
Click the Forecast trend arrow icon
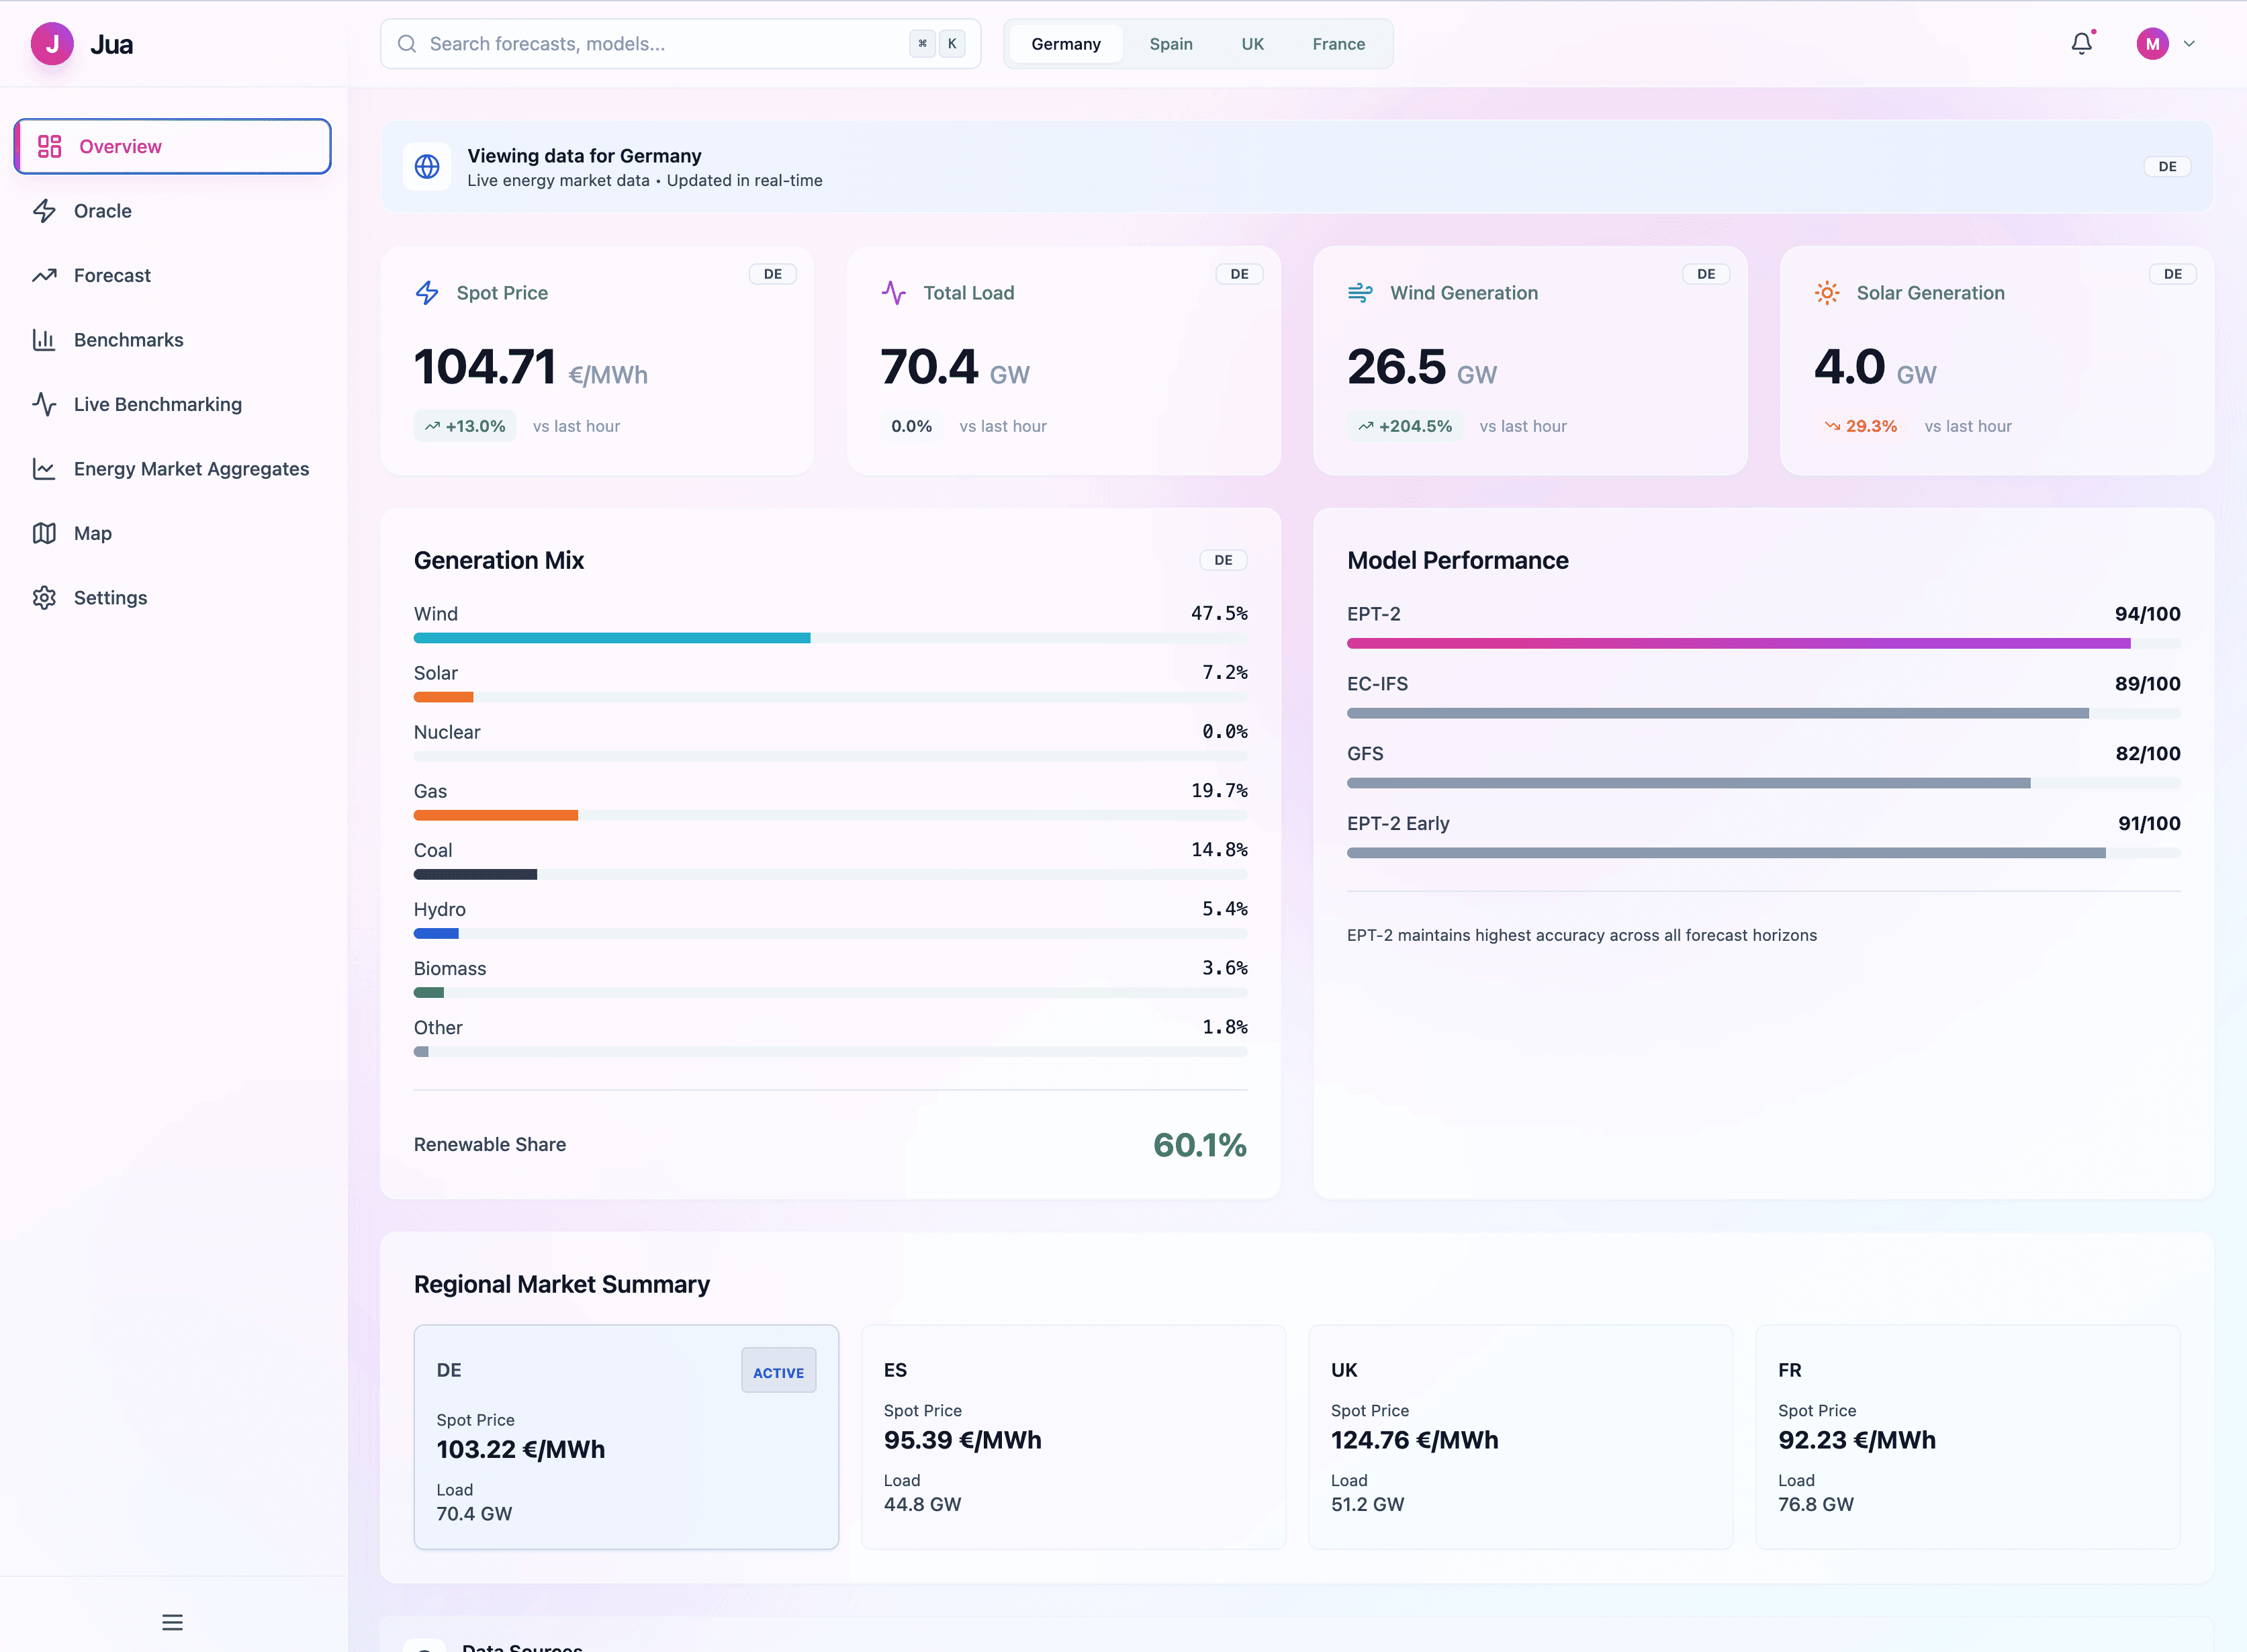click(44, 275)
